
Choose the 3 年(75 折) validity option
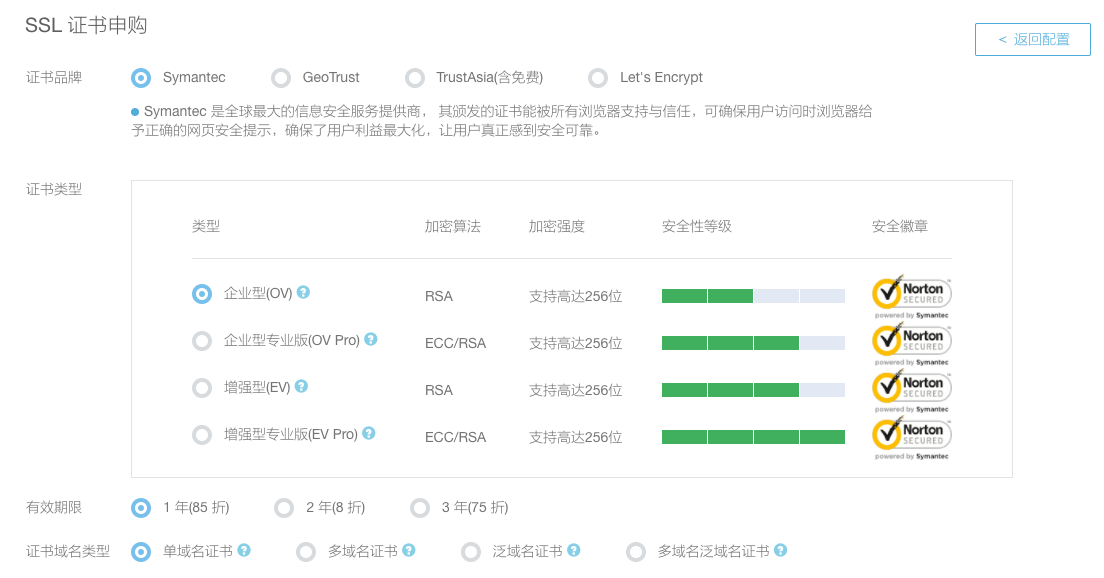pos(420,507)
